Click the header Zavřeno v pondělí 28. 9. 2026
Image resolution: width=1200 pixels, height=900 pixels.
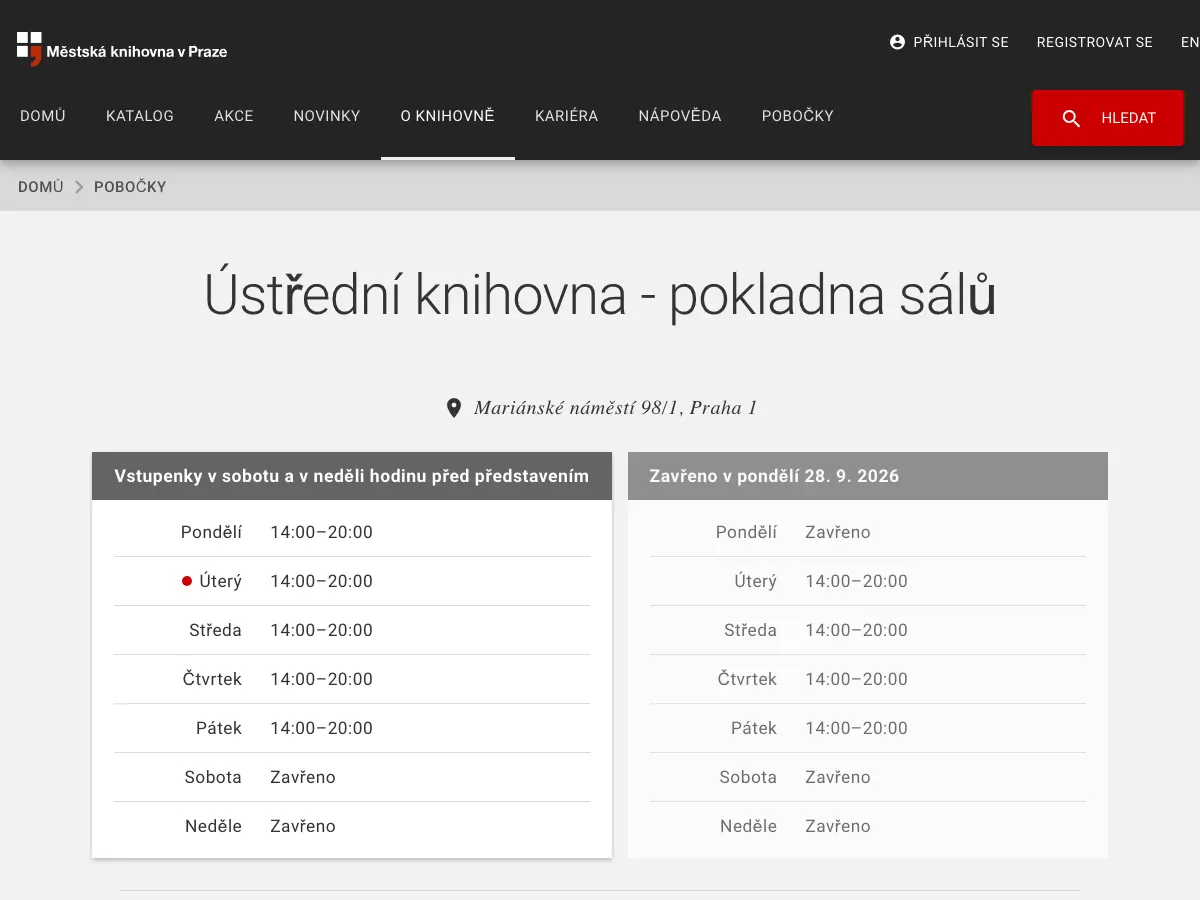point(868,476)
